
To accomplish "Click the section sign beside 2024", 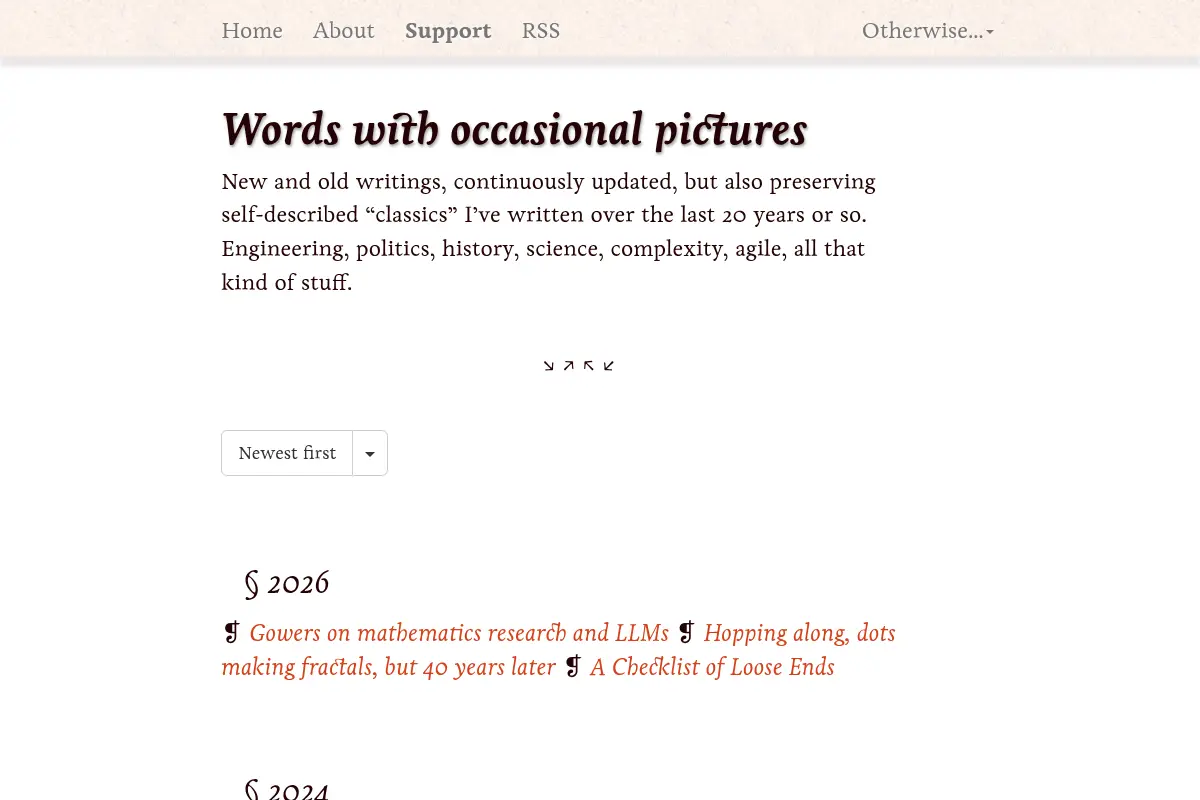I will click(252, 790).
